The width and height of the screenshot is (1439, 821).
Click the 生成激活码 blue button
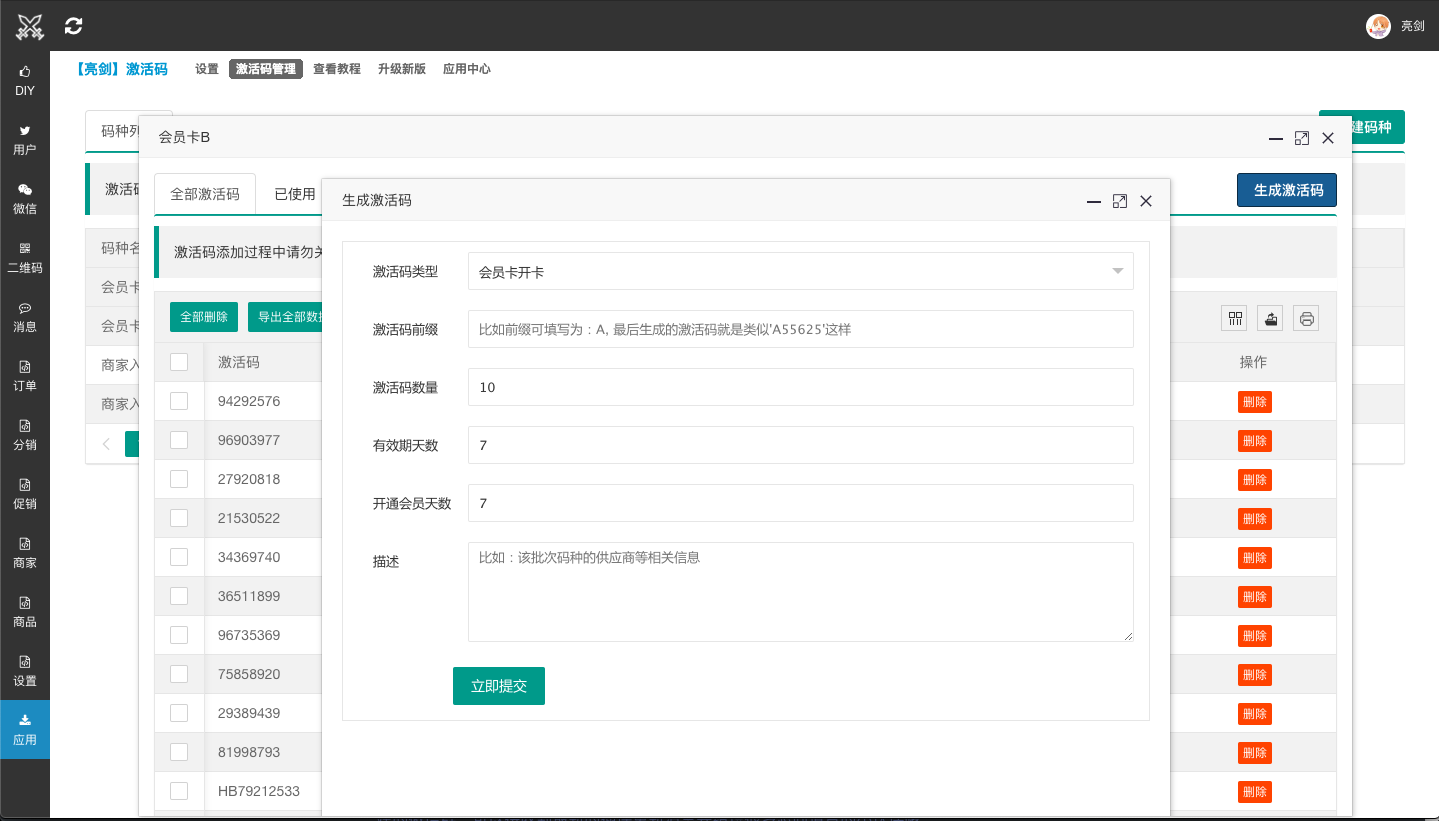pos(1287,190)
